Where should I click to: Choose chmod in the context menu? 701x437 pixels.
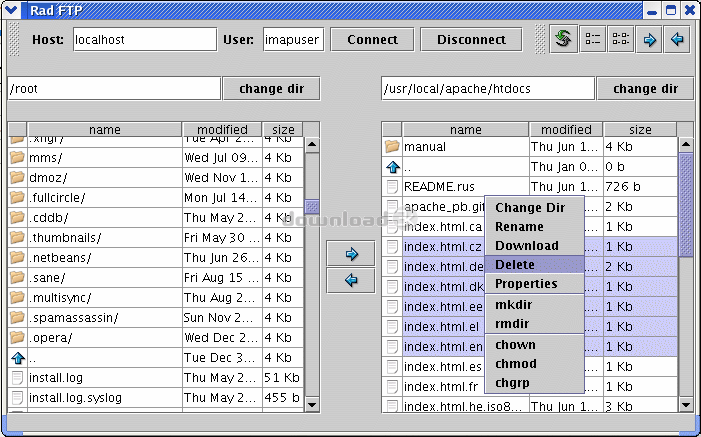pos(516,364)
